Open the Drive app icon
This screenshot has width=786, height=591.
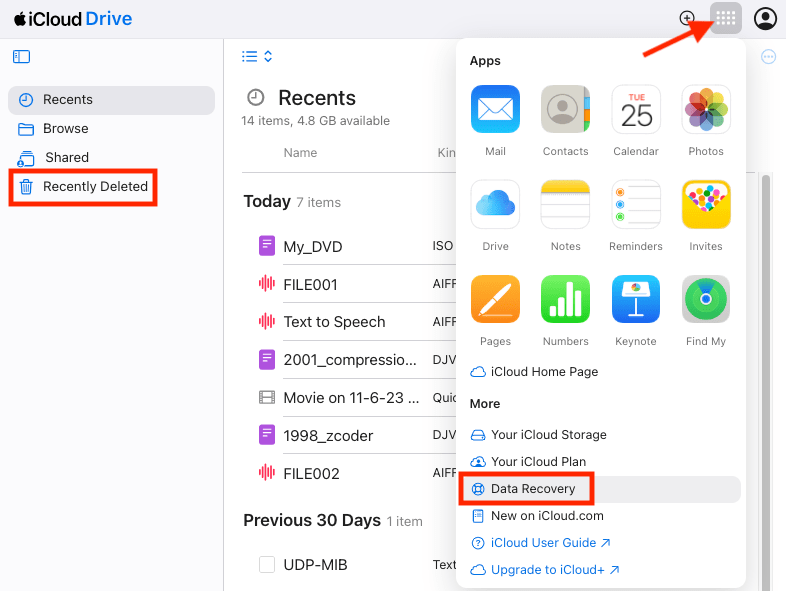pyautogui.click(x=495, y=204)
